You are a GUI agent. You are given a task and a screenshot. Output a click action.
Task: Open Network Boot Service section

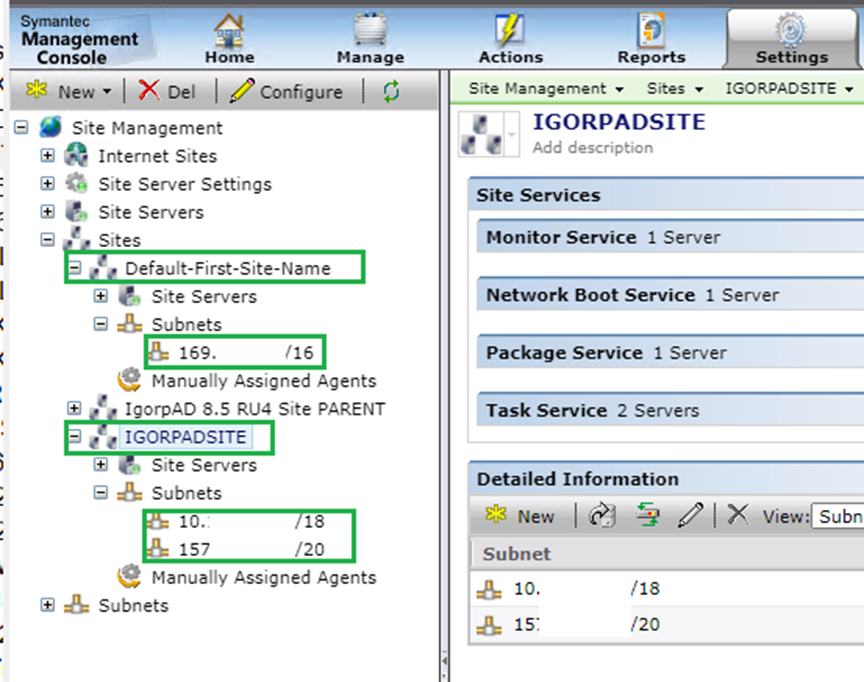(x=670, y=295)
